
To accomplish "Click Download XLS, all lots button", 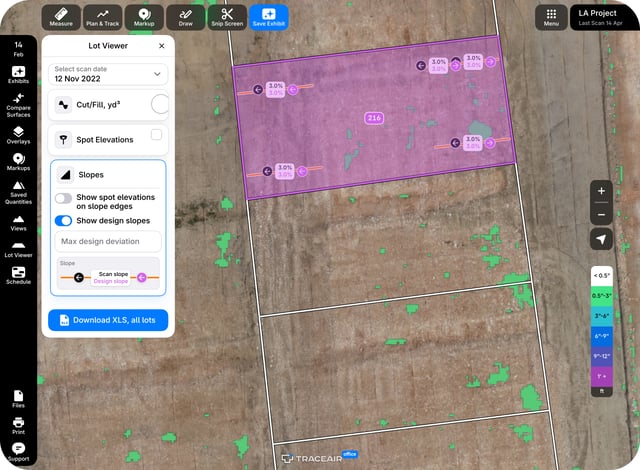I will (108, 320).
